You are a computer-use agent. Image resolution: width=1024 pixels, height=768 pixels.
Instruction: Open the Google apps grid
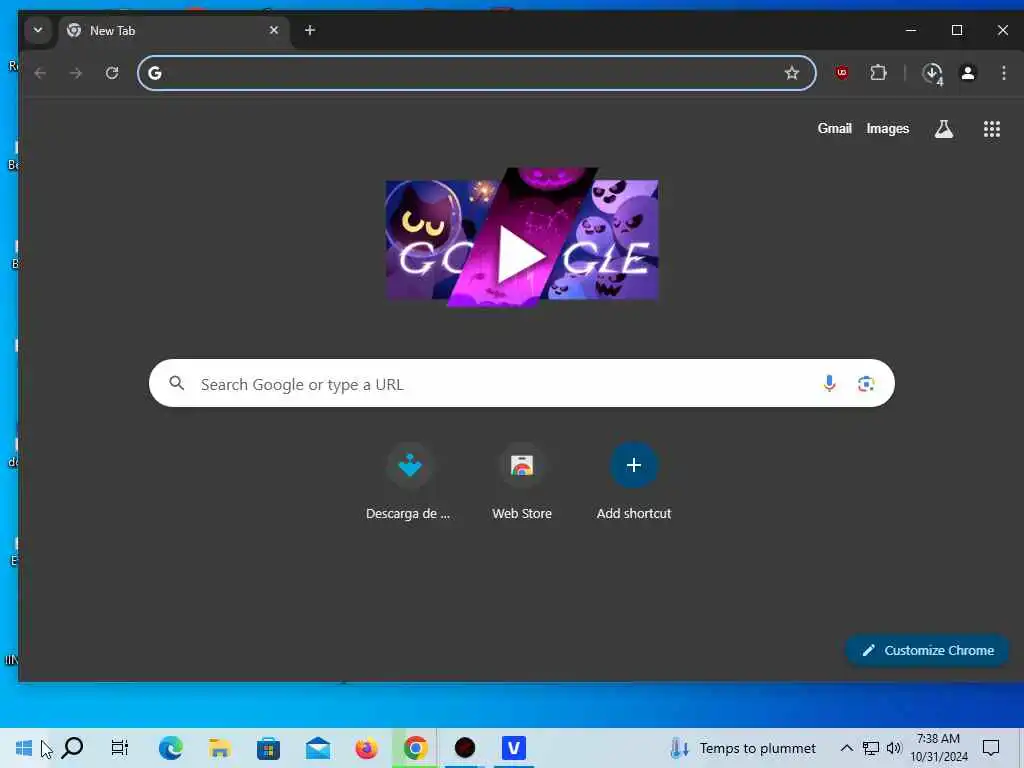[992, 129]
